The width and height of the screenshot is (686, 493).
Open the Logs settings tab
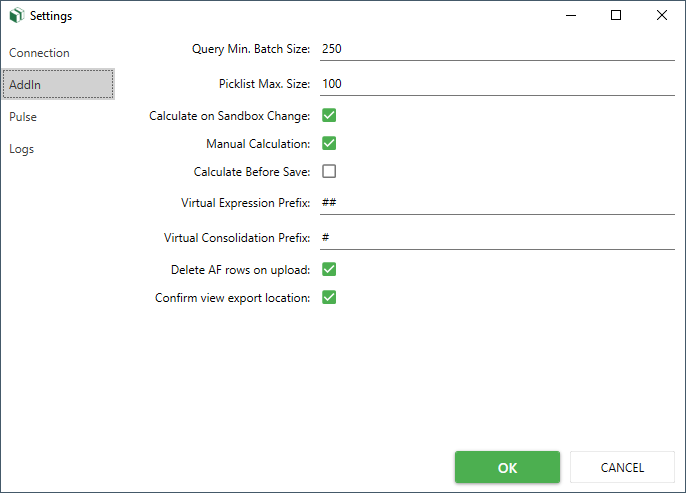tap(22, 149)
